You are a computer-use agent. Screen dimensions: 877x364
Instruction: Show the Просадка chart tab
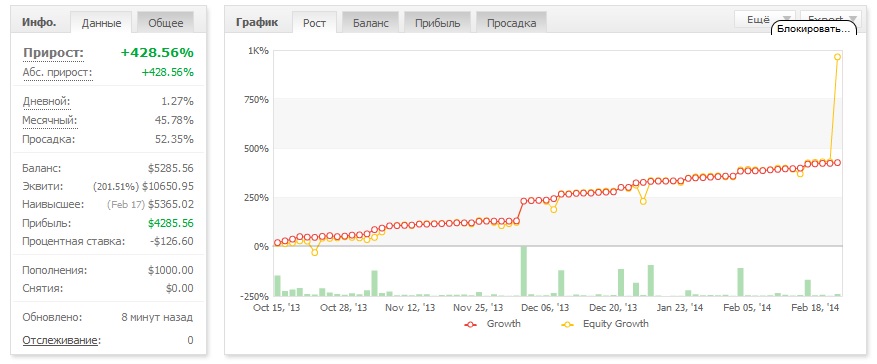tap(511, 23)
